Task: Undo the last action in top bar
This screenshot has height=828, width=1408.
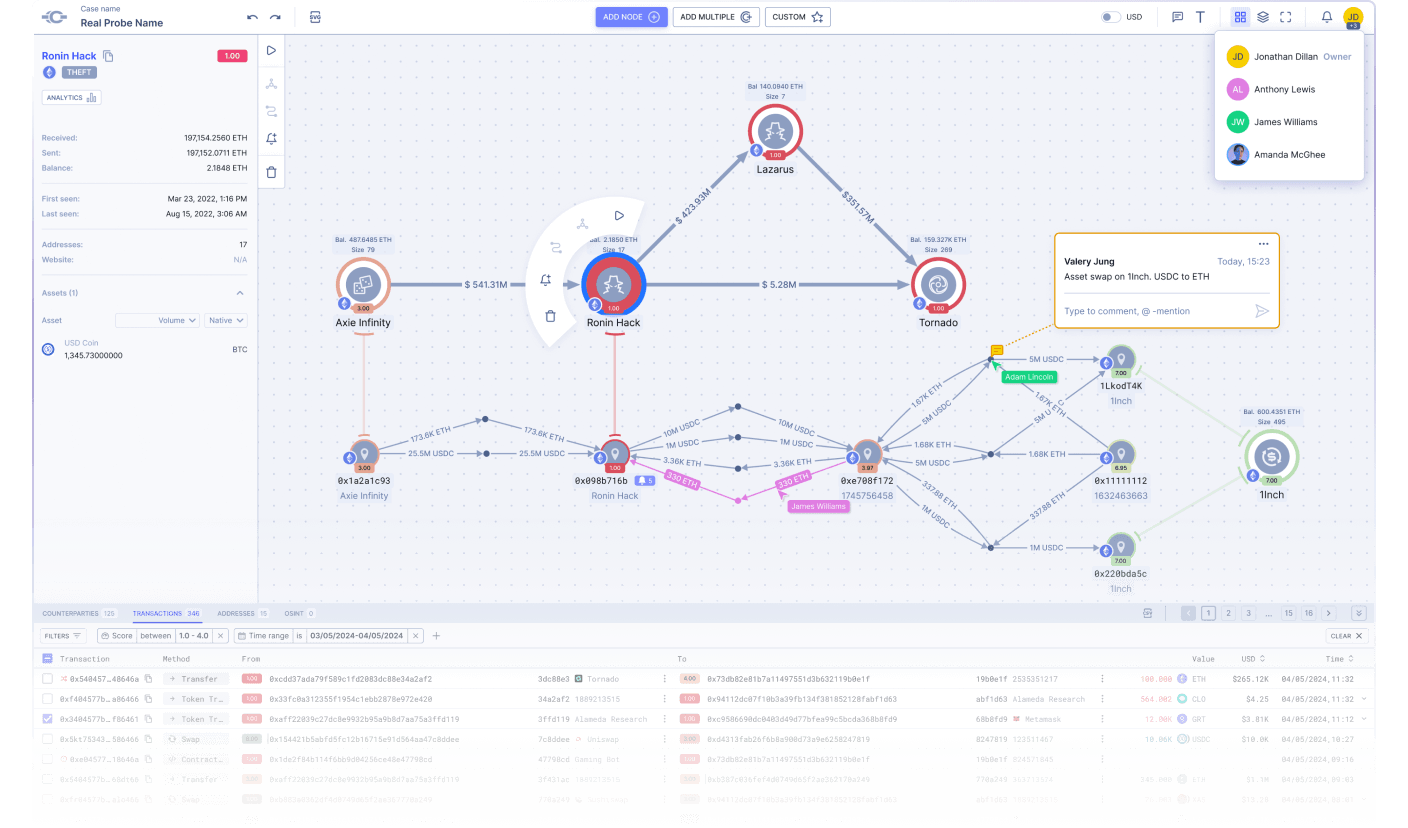Action: (252, 17)
